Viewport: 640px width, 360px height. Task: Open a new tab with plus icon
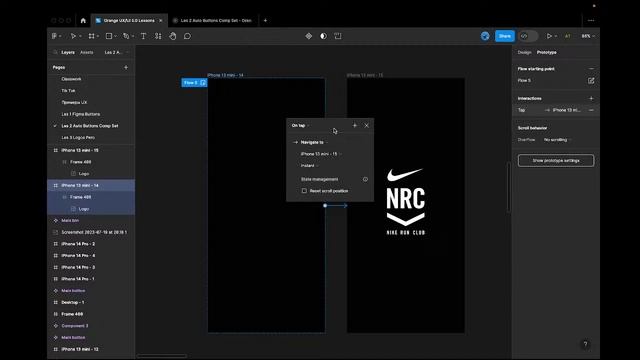tap(265, 20)
